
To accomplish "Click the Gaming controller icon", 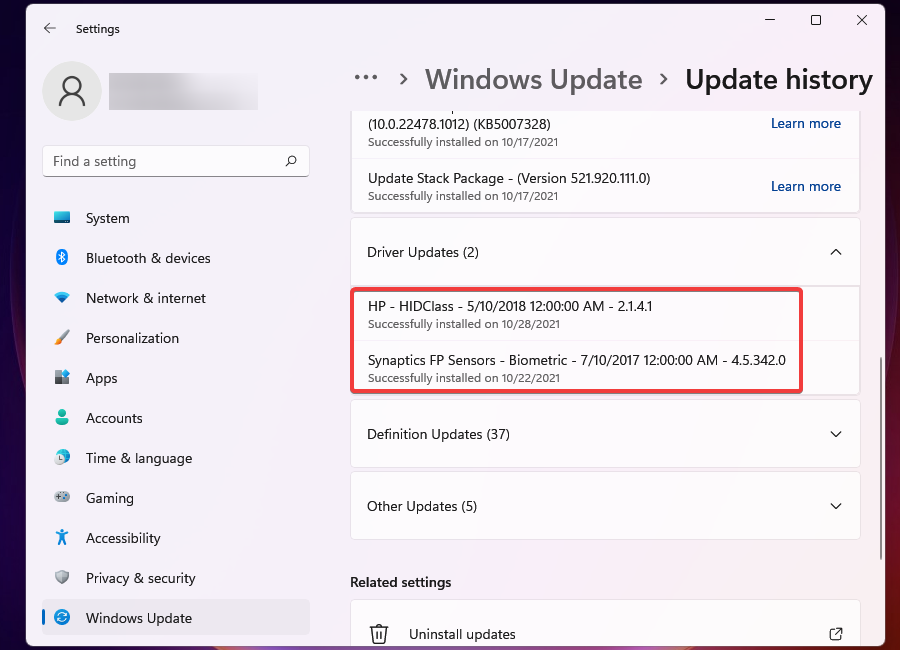I will click(62, 497).
